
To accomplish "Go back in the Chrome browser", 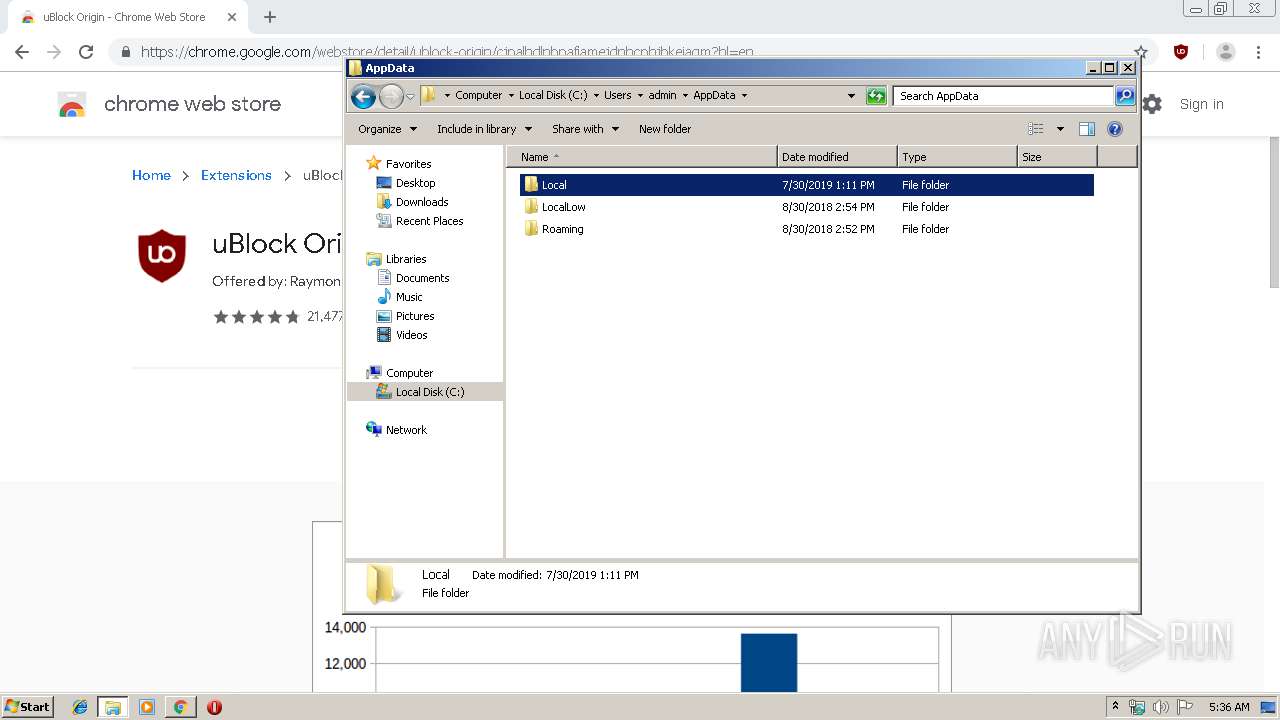I will pyautogui.click(x=22, y=52).
